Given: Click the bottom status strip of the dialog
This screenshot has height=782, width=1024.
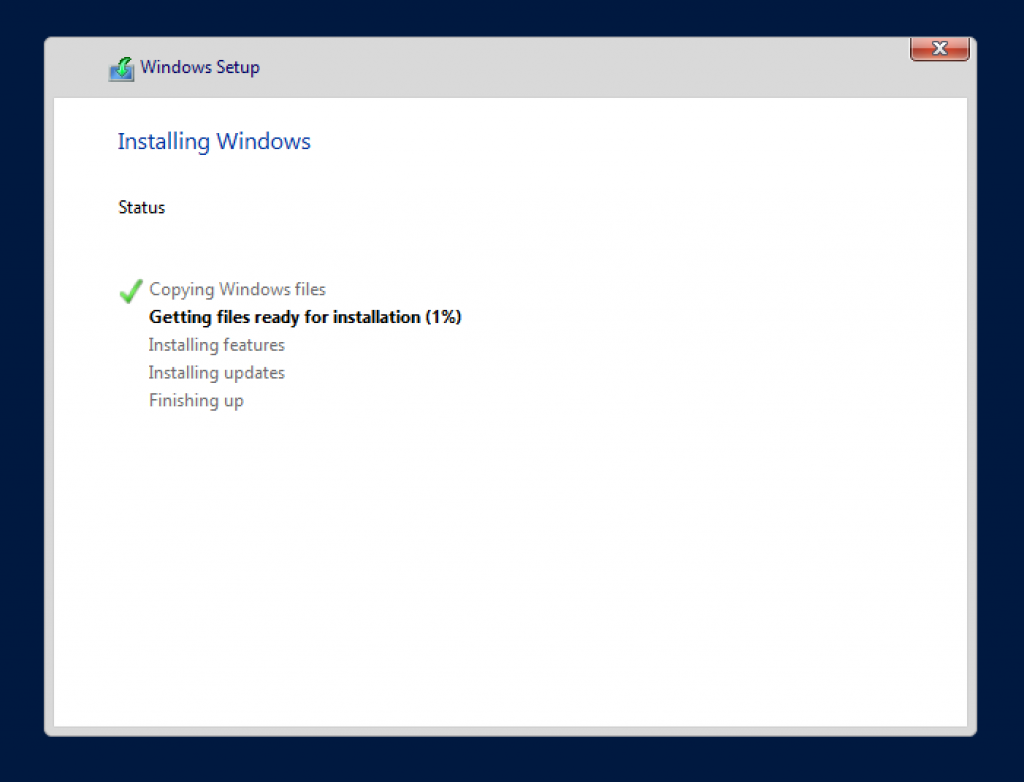Looking at the screenshot, I should pos(512,728).
